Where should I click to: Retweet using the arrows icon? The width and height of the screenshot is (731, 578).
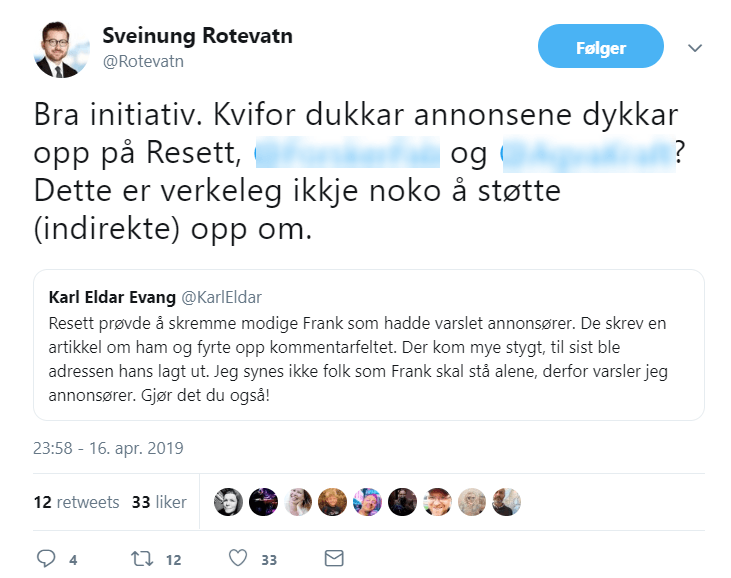[x=141, y=558]
